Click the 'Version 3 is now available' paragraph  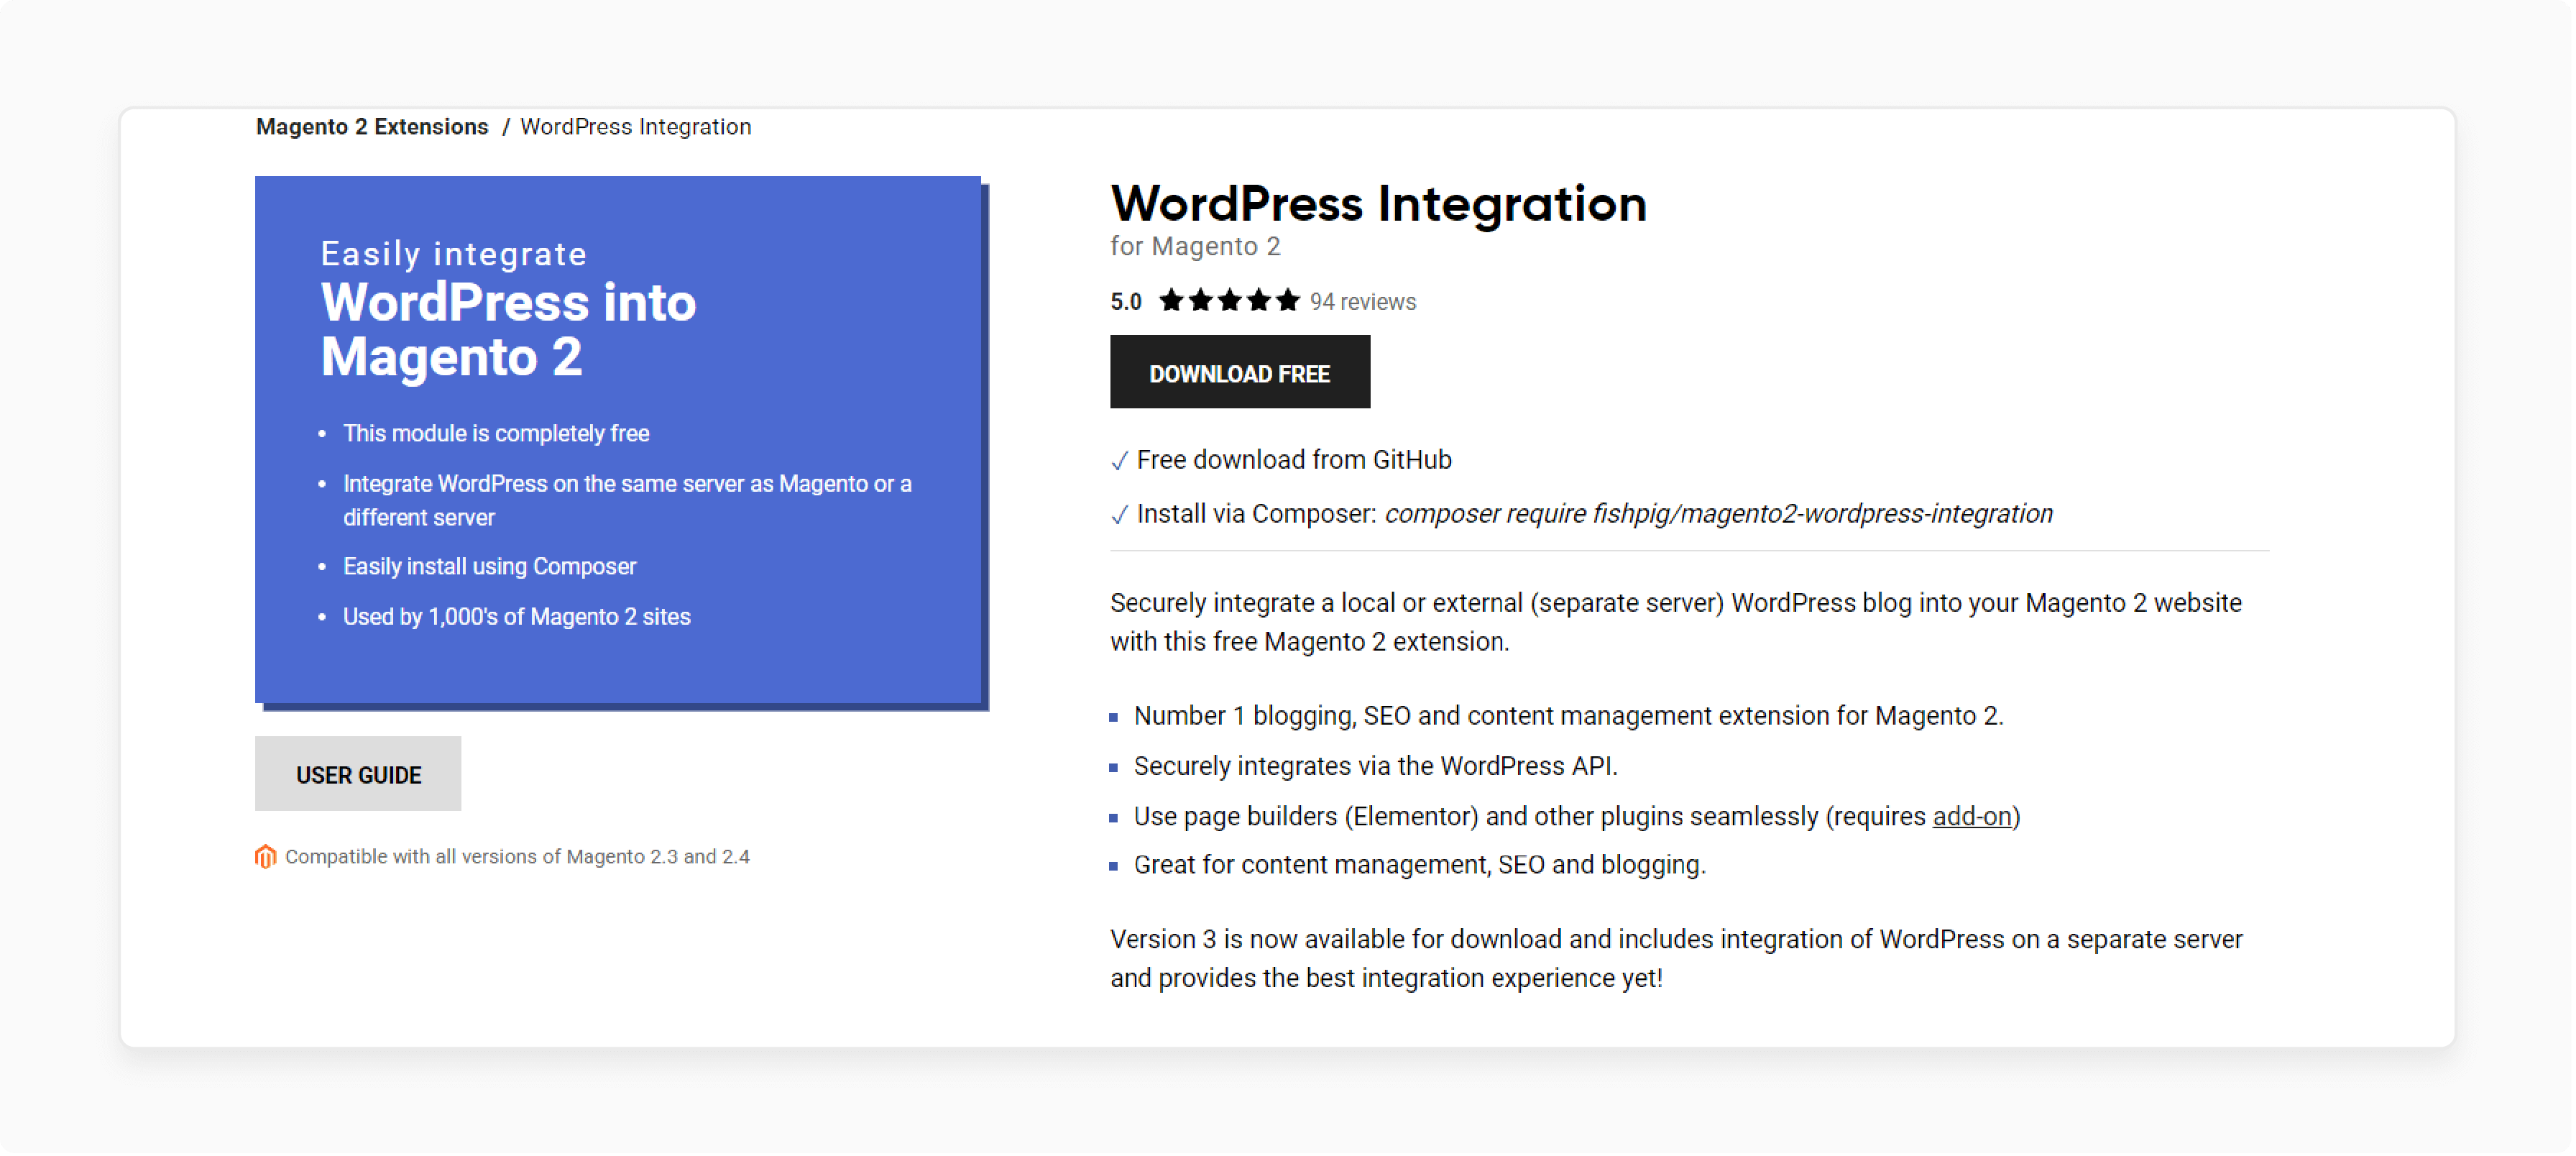click(x=1676, y=959)
